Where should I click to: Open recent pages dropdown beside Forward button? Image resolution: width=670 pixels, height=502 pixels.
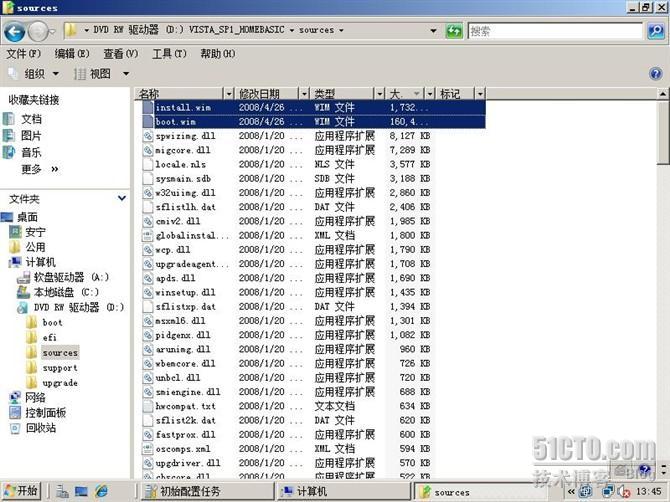tap(53, 31)
